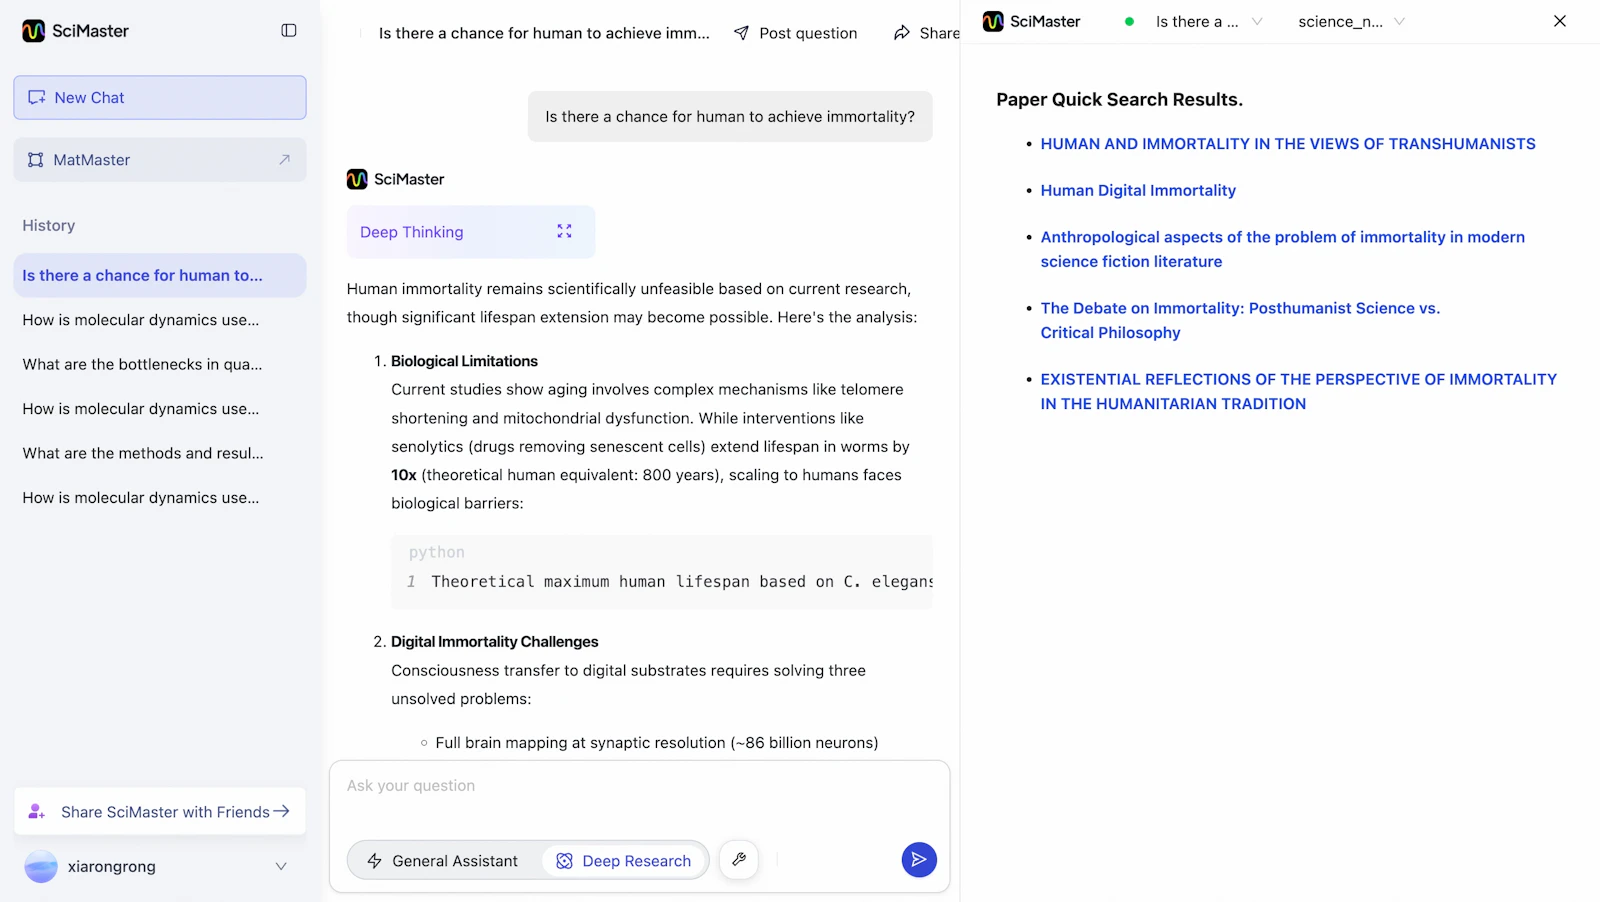The image size is (1600, 902).
Task: Click Post question button
Action: [796, 33]
